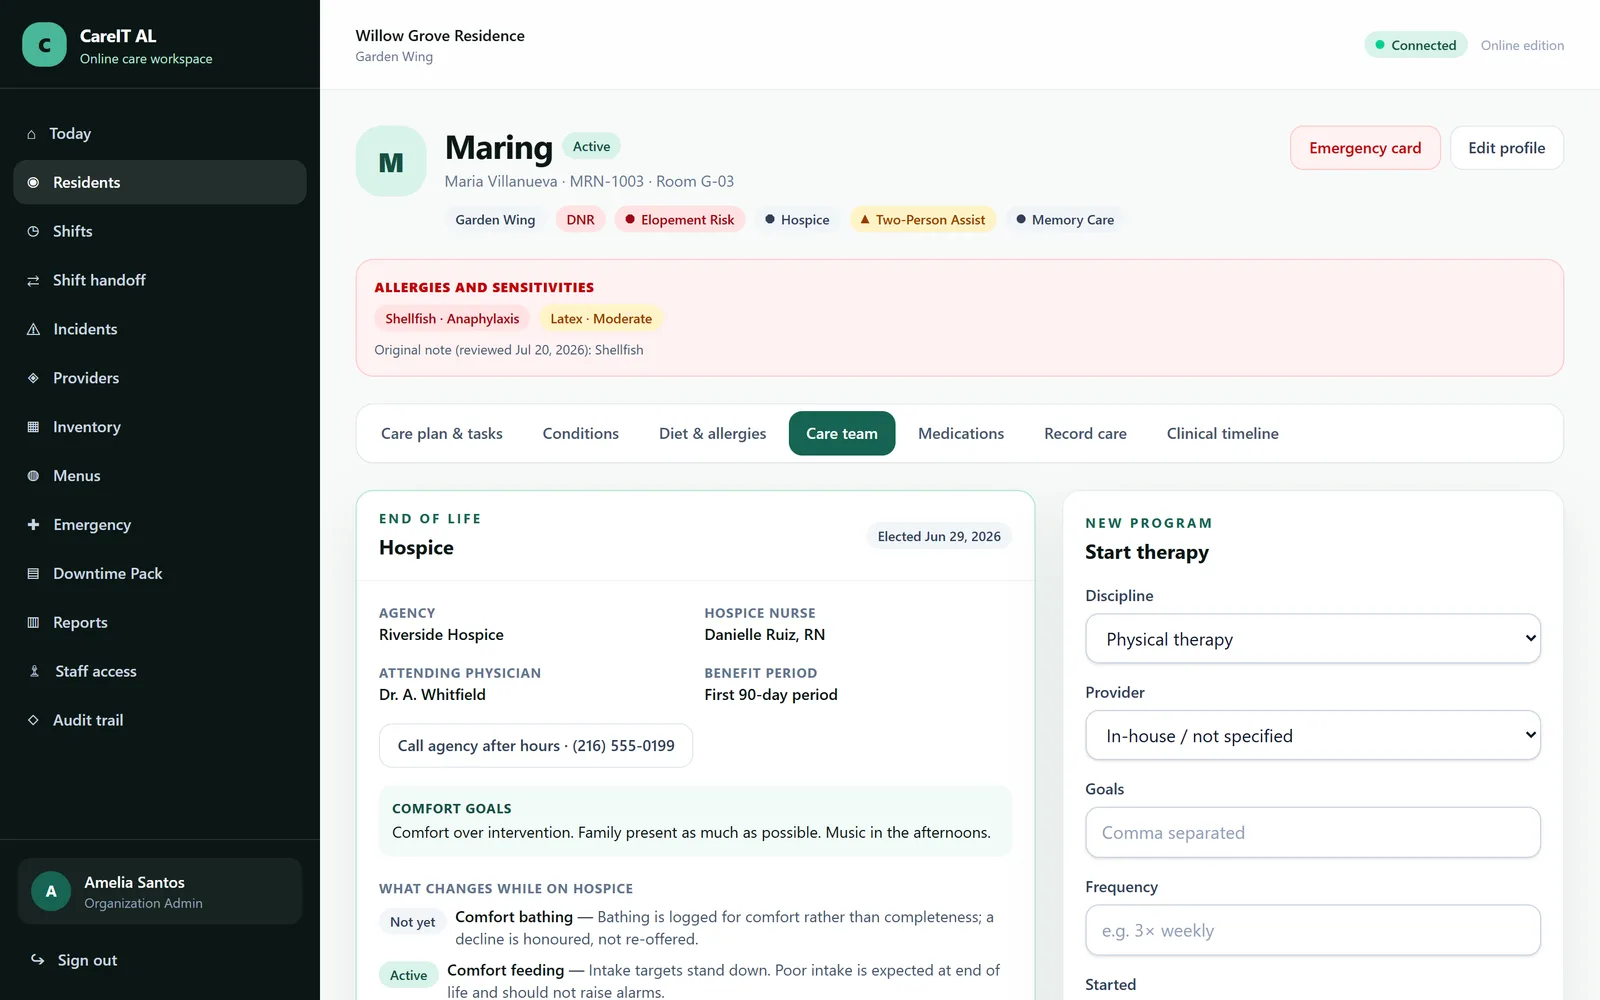Select the Care team tab
The image size is (1600, 1000).
842,433
